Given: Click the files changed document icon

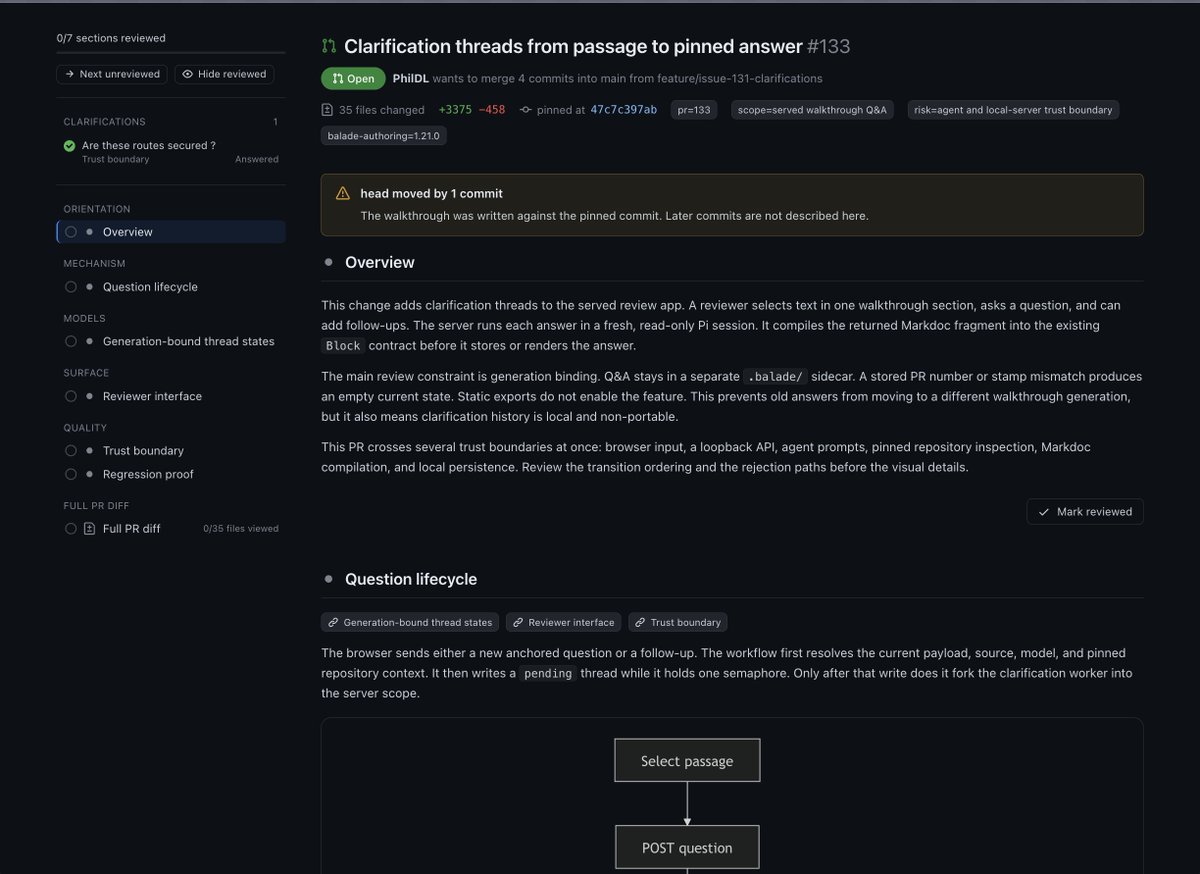Looking at the screenshot, I should (x=327, y=110).
